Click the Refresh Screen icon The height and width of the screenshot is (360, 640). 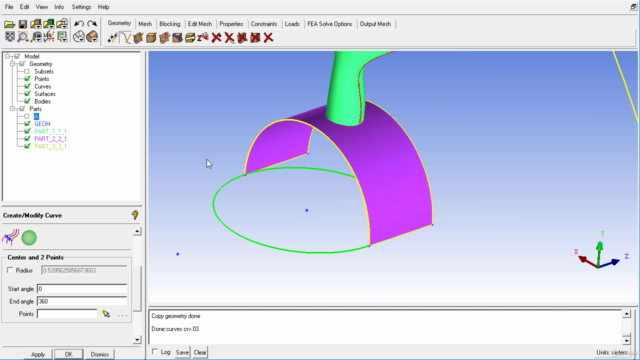point(62,37)
